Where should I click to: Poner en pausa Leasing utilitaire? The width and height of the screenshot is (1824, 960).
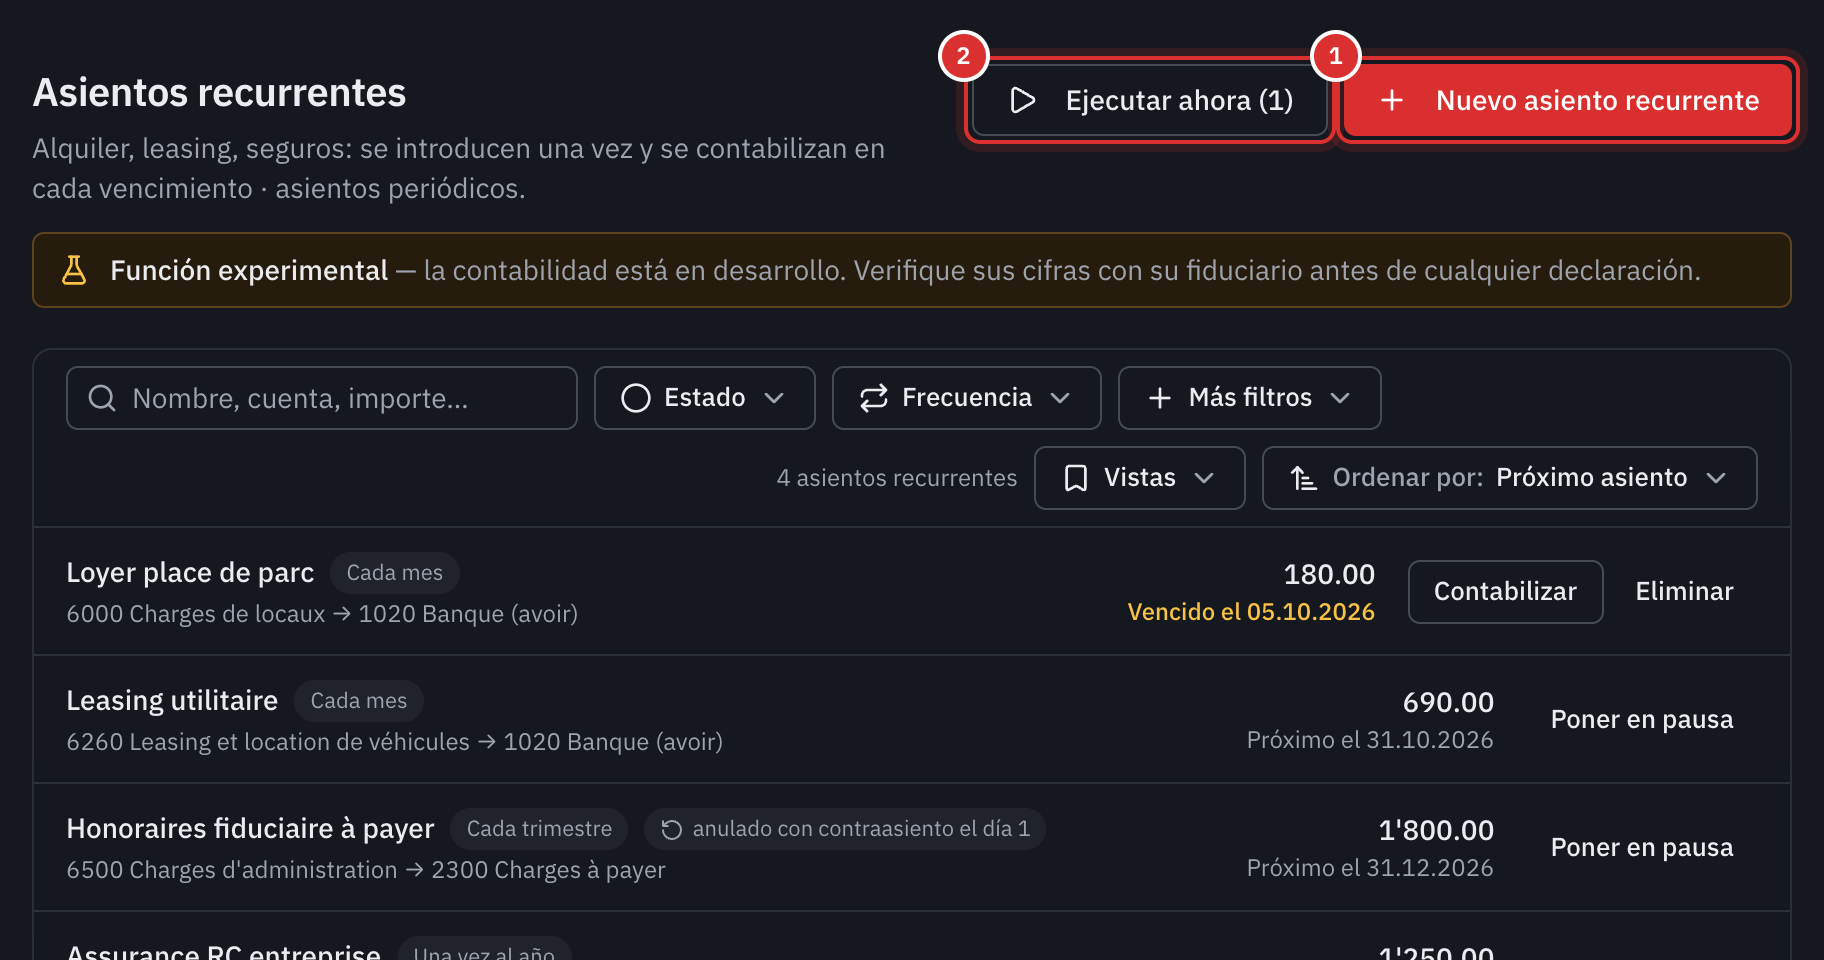pyautogui.click(x=1642, y=720)
